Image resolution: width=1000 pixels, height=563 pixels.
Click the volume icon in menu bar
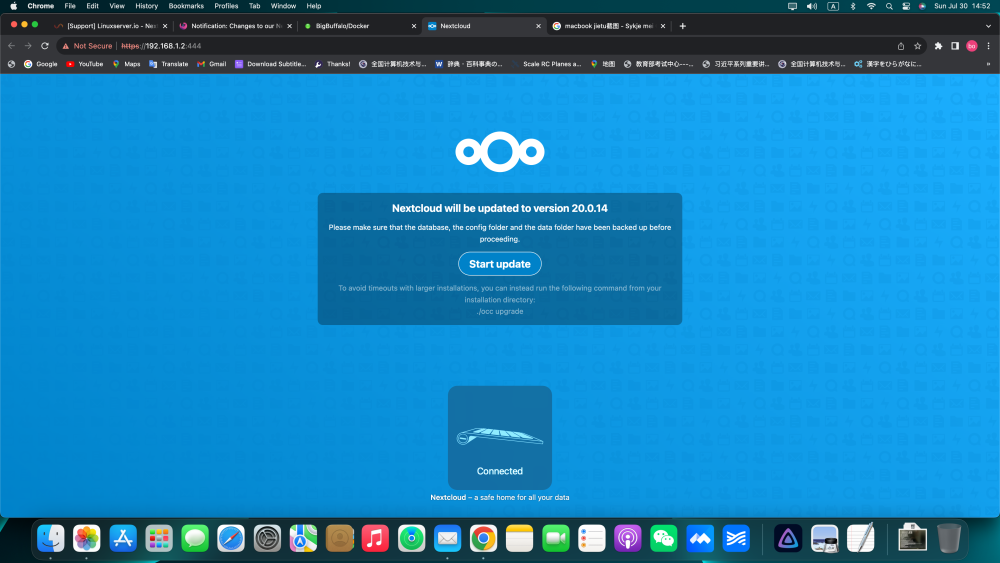pyautogui.click(x=812, y=6)
